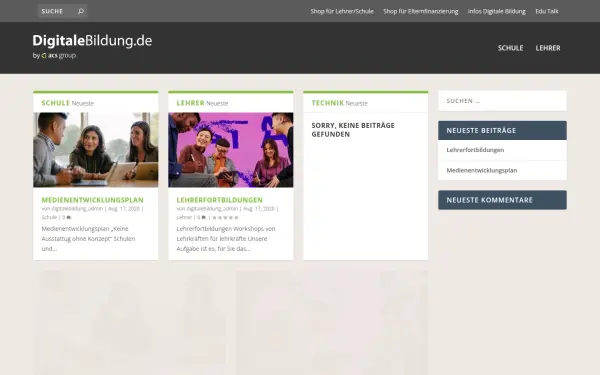Click the magnifier icon in top search
This screenshot has height=375, width=600.
[81, 11]
